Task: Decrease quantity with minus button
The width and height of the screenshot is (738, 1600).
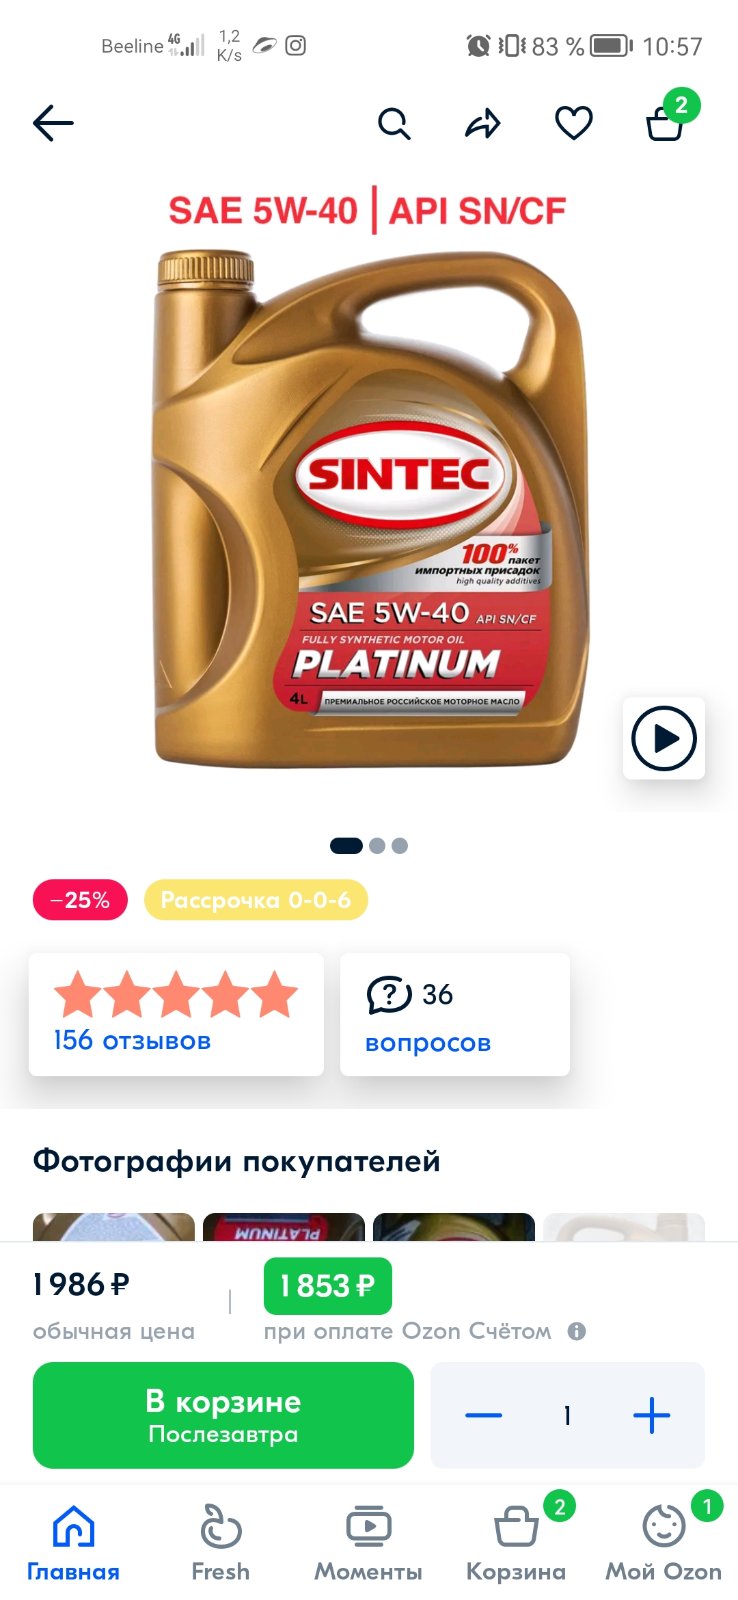Action: click(x=483, y=1415)
